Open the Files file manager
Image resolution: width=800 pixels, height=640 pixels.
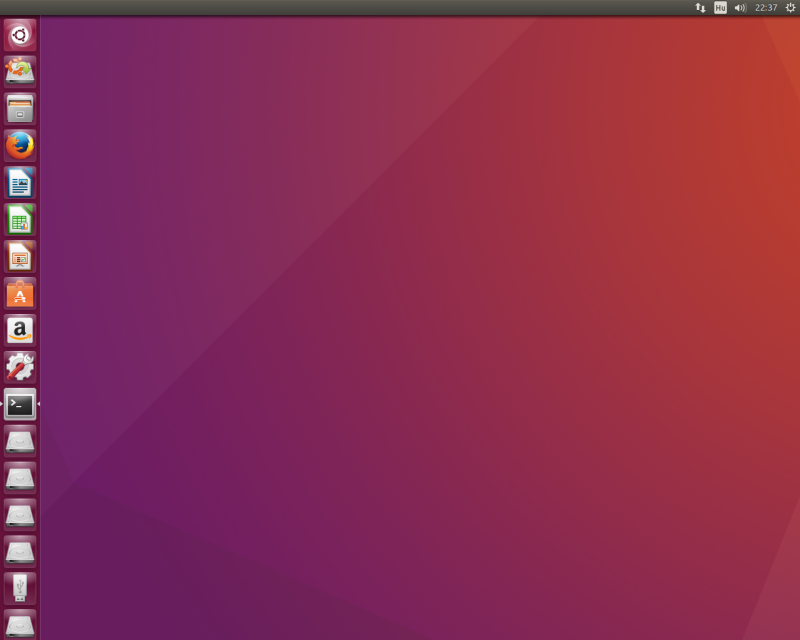click(20, 108)
